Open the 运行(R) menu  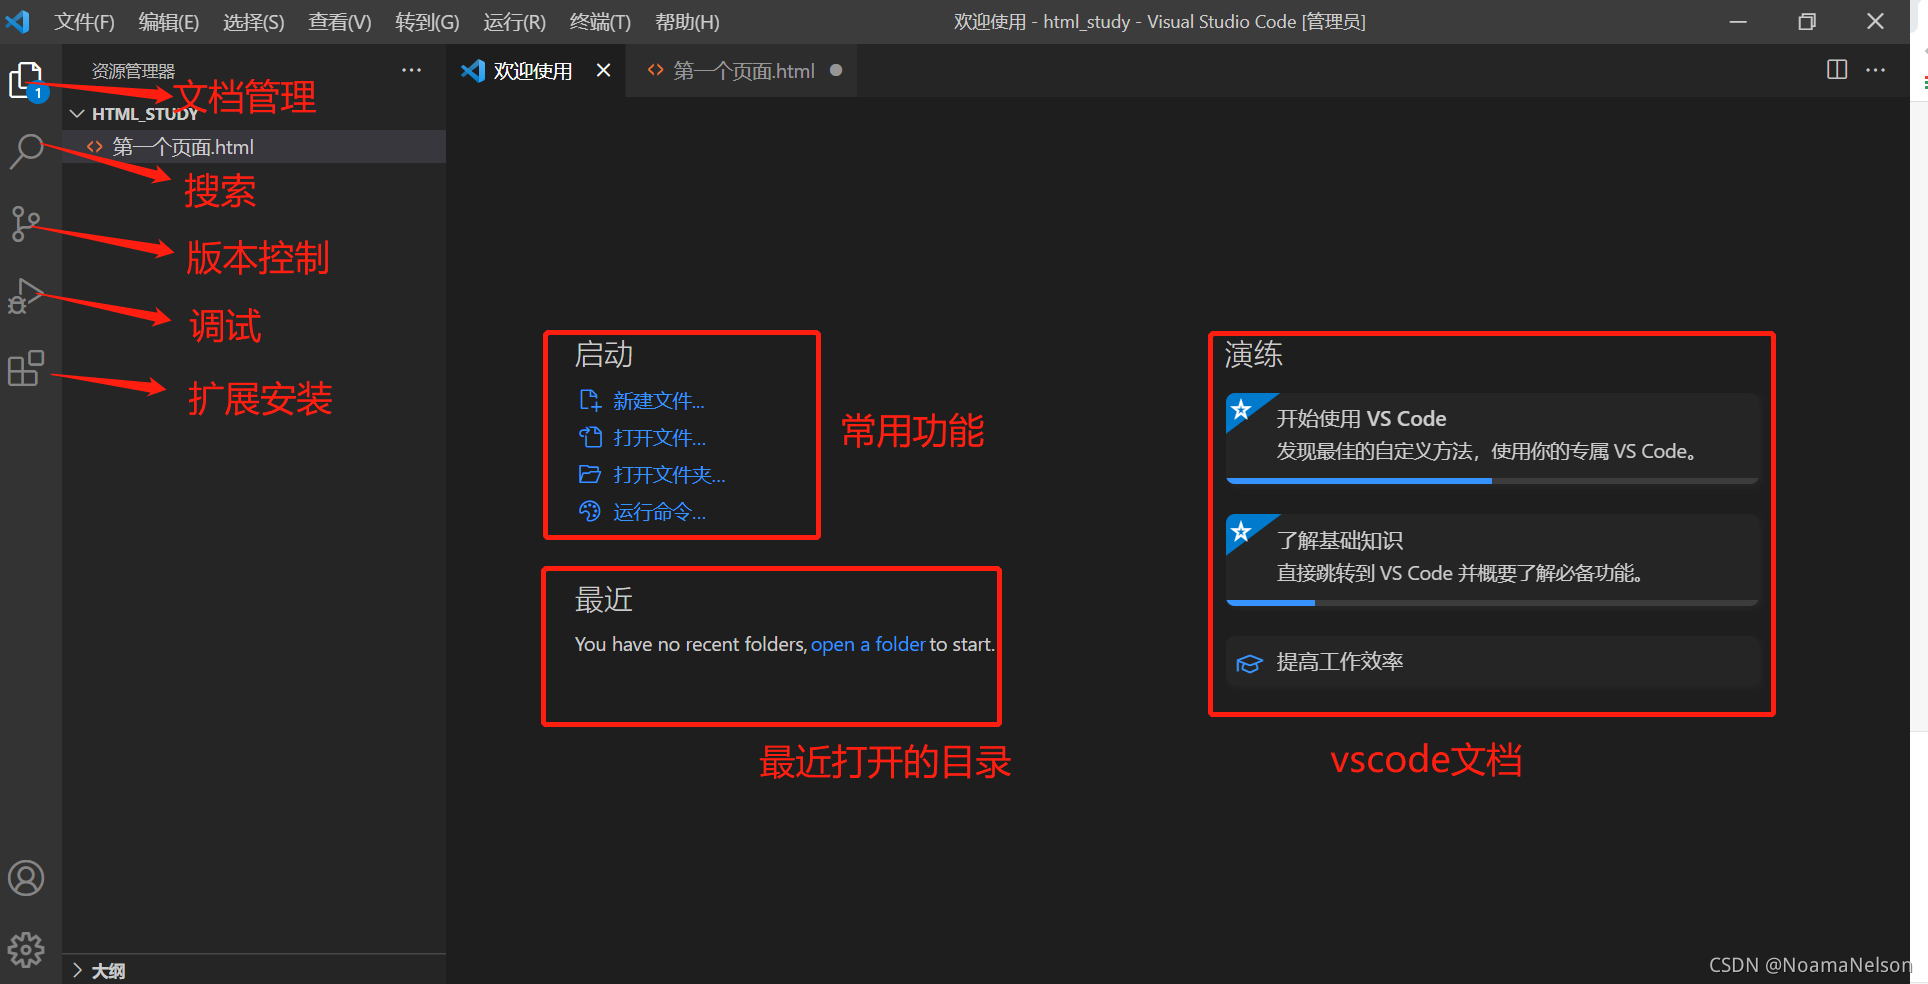(x=514, y=22)
